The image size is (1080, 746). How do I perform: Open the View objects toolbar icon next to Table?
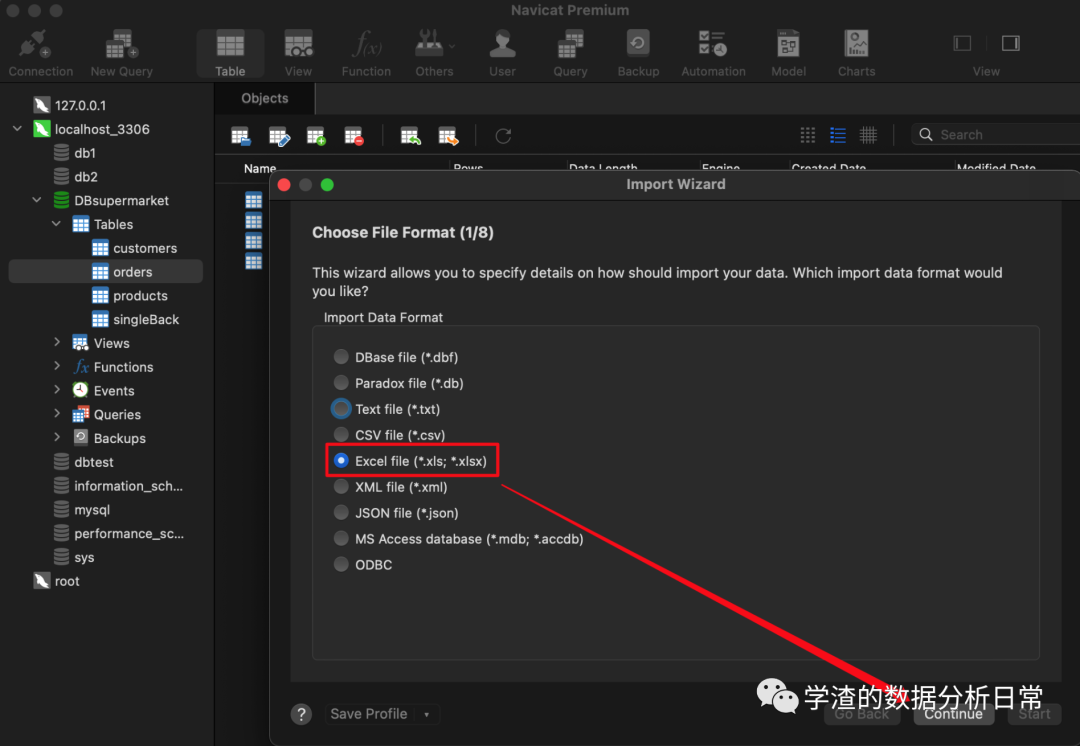[x=298, y=53]
